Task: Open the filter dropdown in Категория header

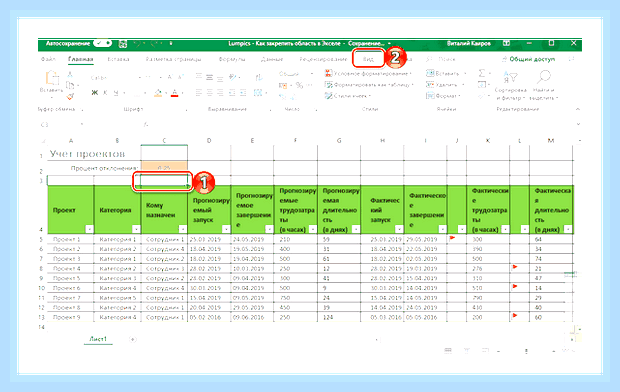Action: pyautogui.click(x=136, y=229)
